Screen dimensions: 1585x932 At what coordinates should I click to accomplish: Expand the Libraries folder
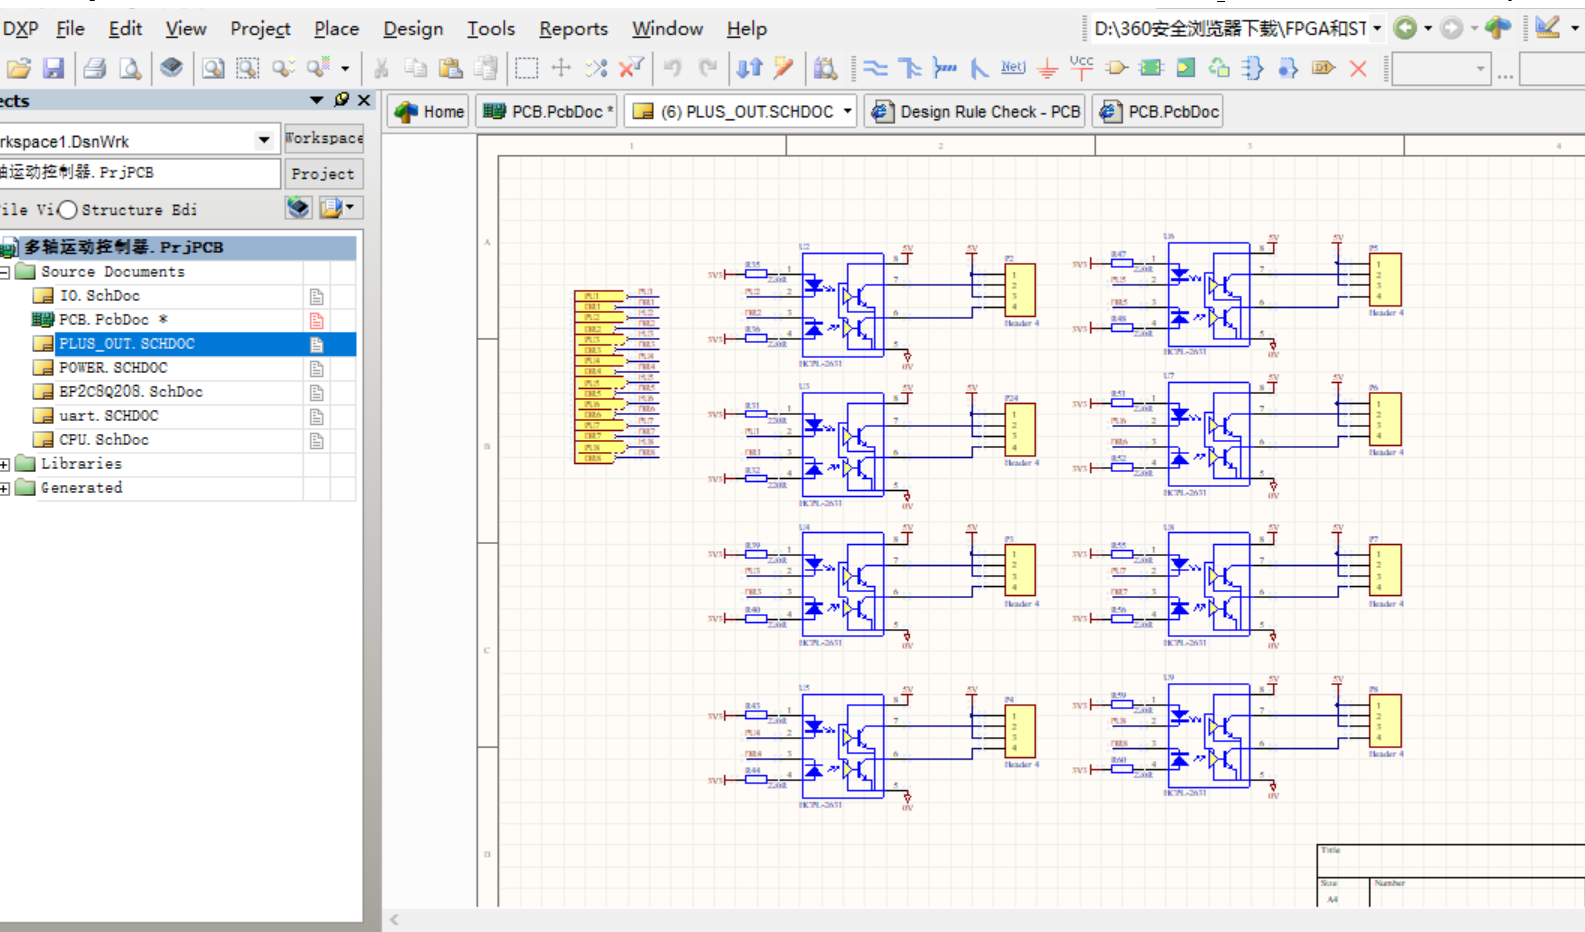point(5,464)
